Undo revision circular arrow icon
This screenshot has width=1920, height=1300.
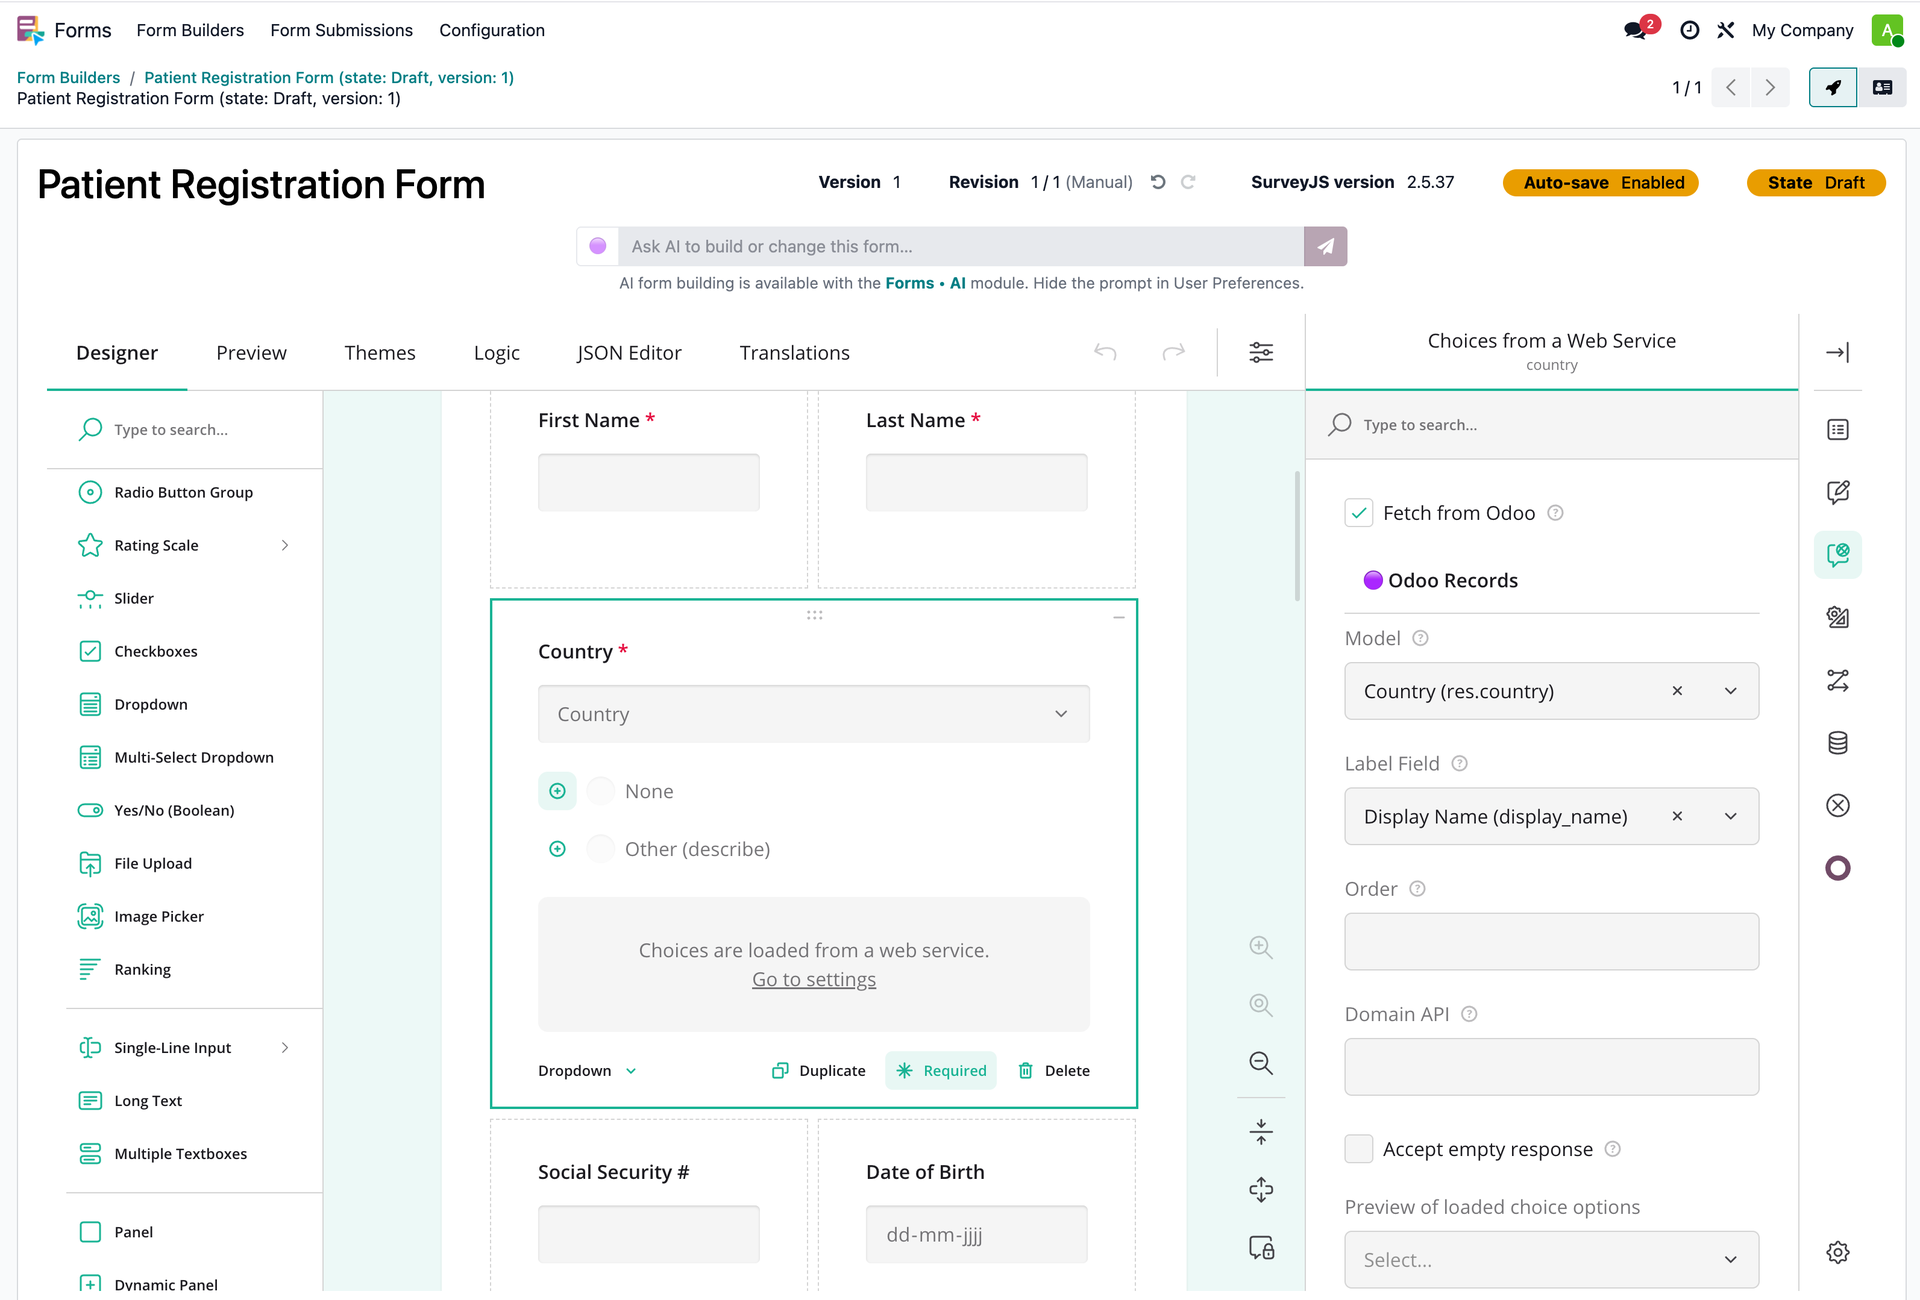pyautogui.click(x=1158, y=182)
